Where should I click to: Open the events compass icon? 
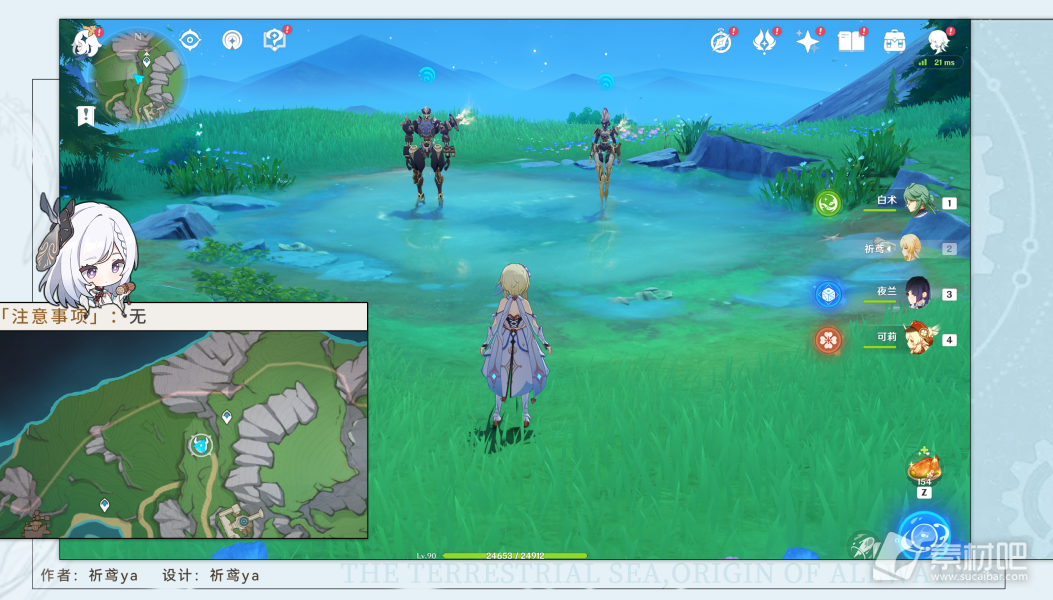point(721,42)
